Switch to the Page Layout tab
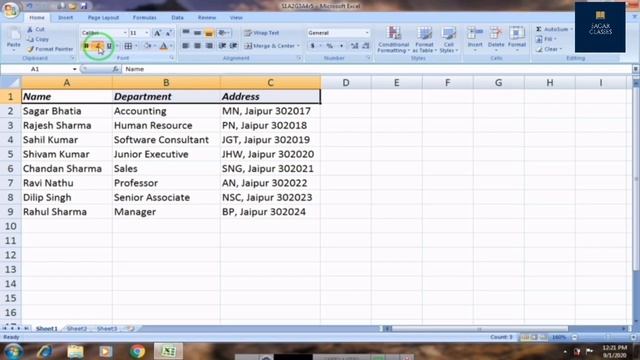 [103, 18]
